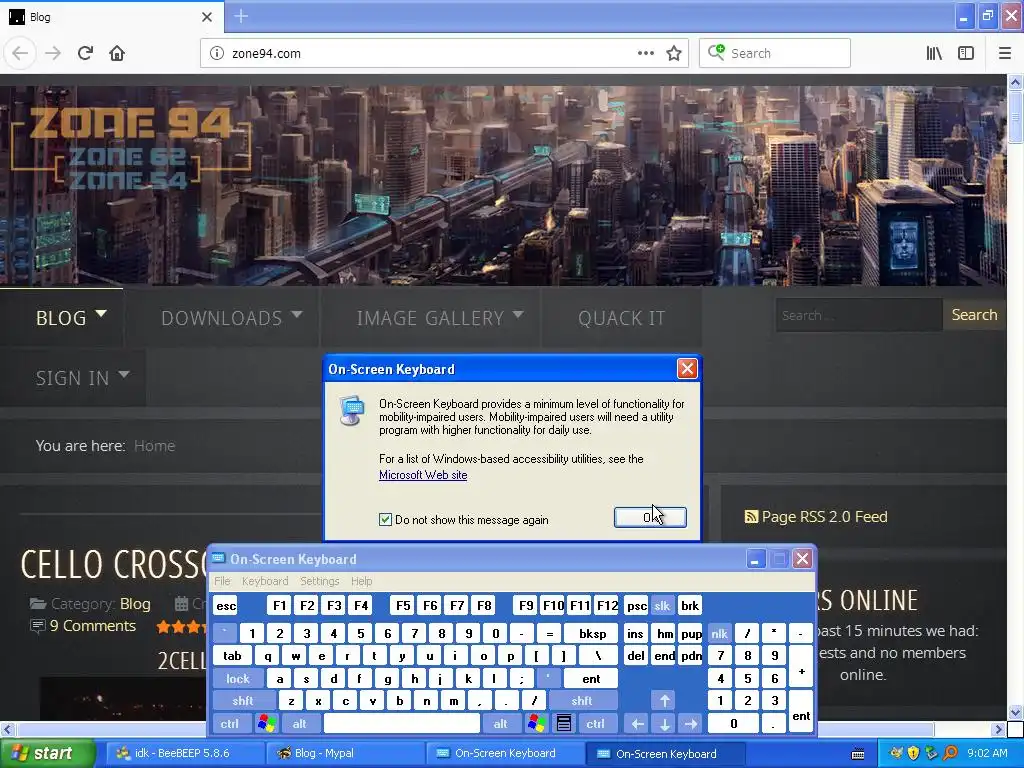
Task: Click the up arrow key on On-Screen Keyboard
Action: (664, 701)
